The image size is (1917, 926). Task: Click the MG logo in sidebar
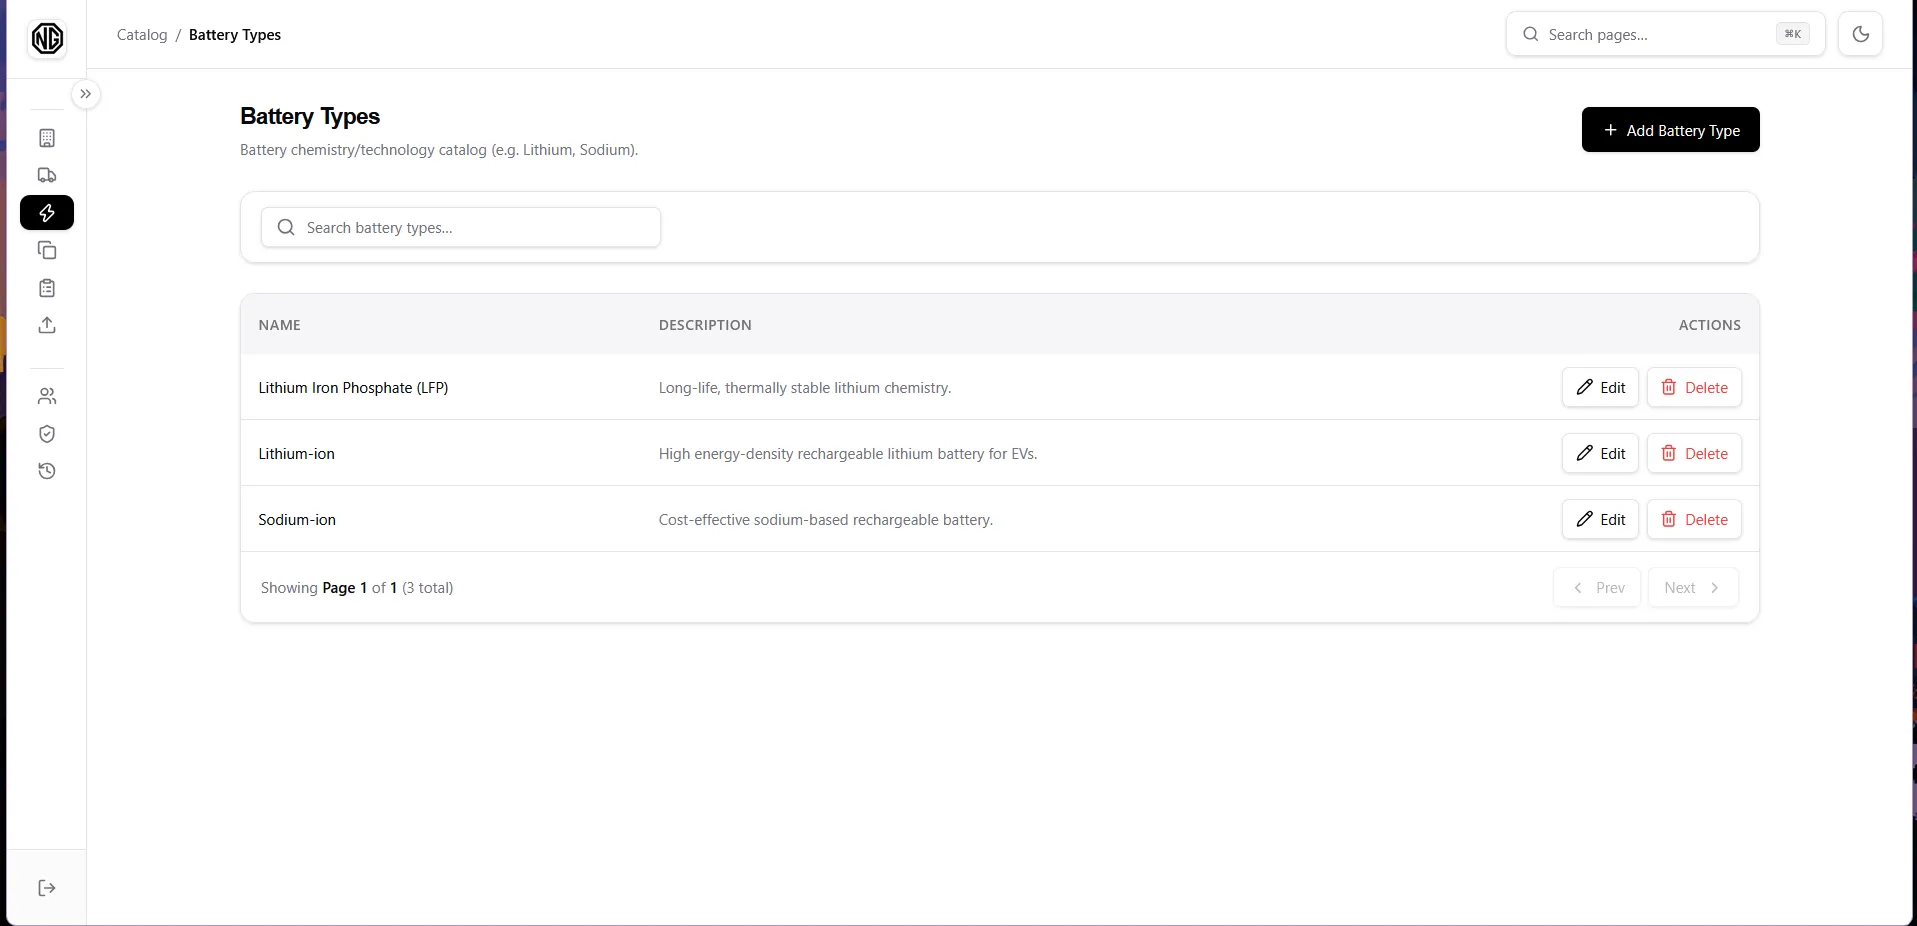[x=47, y=39]
